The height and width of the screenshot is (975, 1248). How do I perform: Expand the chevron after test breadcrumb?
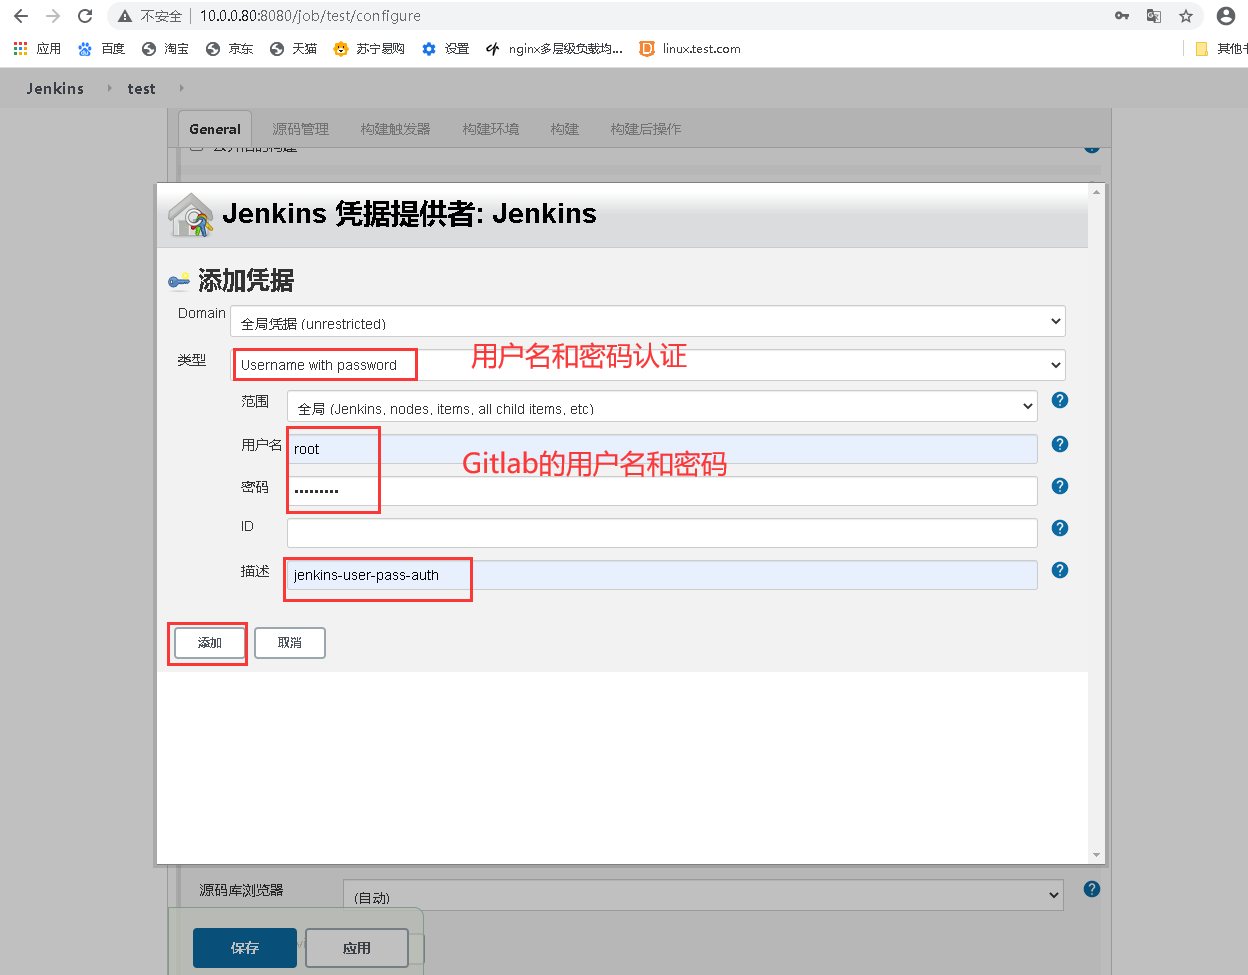181,88
